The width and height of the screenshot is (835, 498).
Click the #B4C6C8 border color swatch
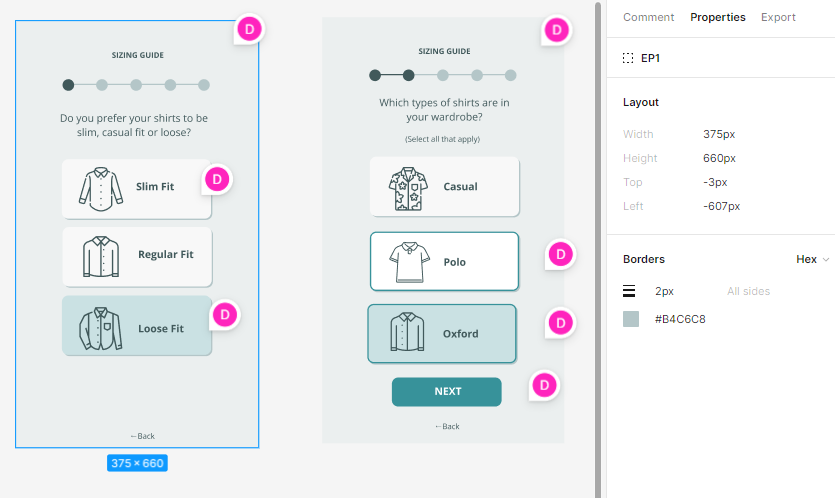[631, 319]
